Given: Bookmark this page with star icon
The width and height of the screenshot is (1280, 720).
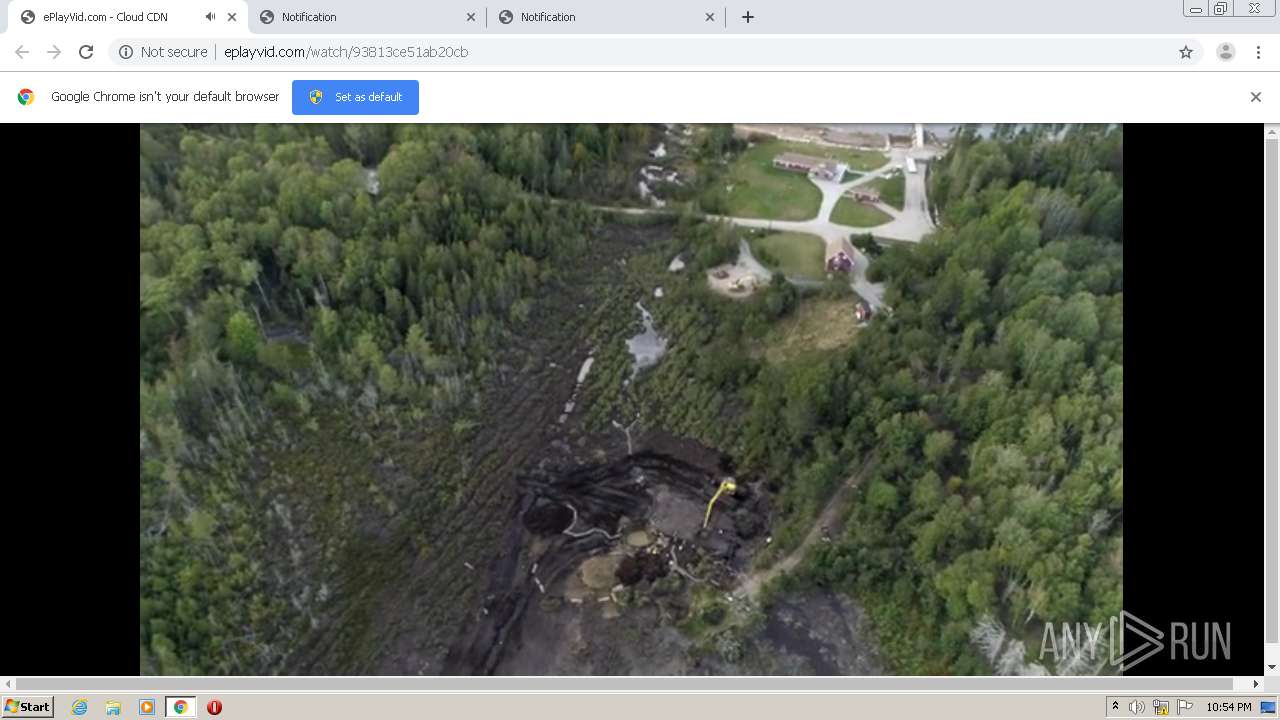Looking at the screenshot, I should (x=1186, y=52).
